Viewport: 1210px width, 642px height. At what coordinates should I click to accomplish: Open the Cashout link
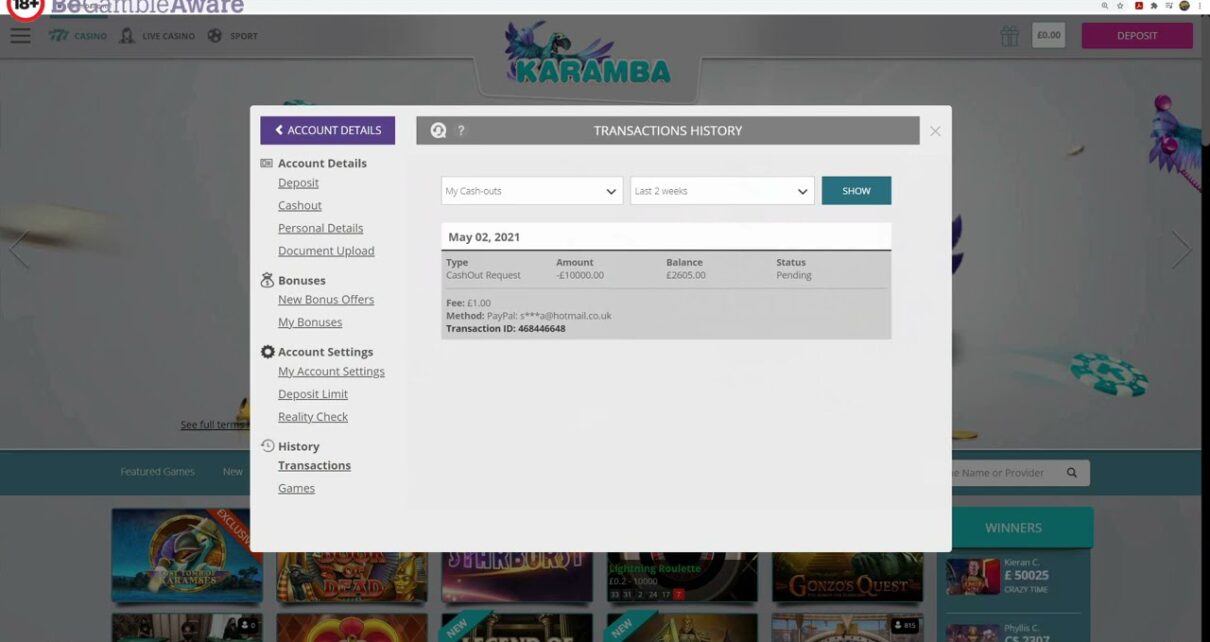click(300, 206)
